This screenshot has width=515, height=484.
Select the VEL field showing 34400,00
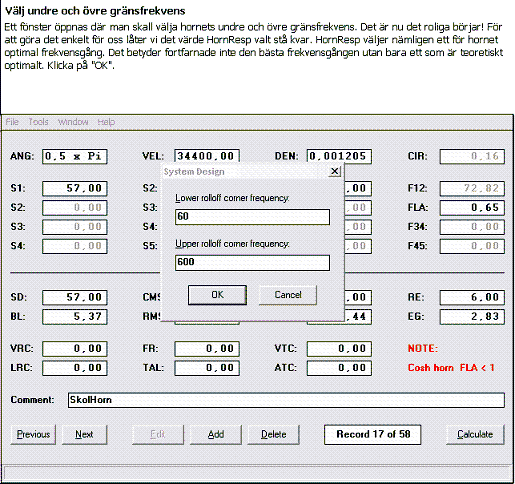pyautogui.click(x=207, y=156)
